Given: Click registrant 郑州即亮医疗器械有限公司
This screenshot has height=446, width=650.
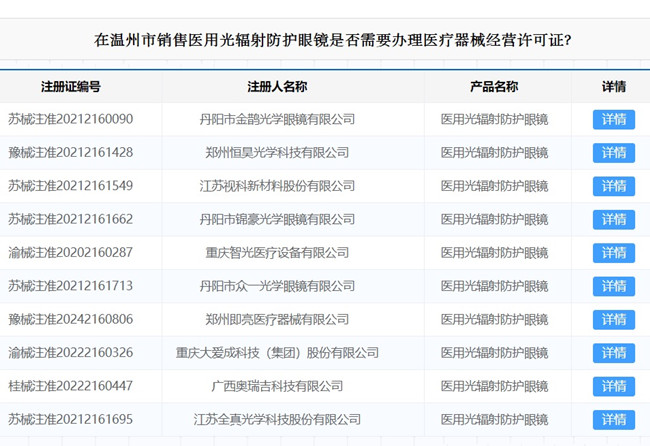Looking at the screenshot, I should pyautogui.click(x=277, y=320).
